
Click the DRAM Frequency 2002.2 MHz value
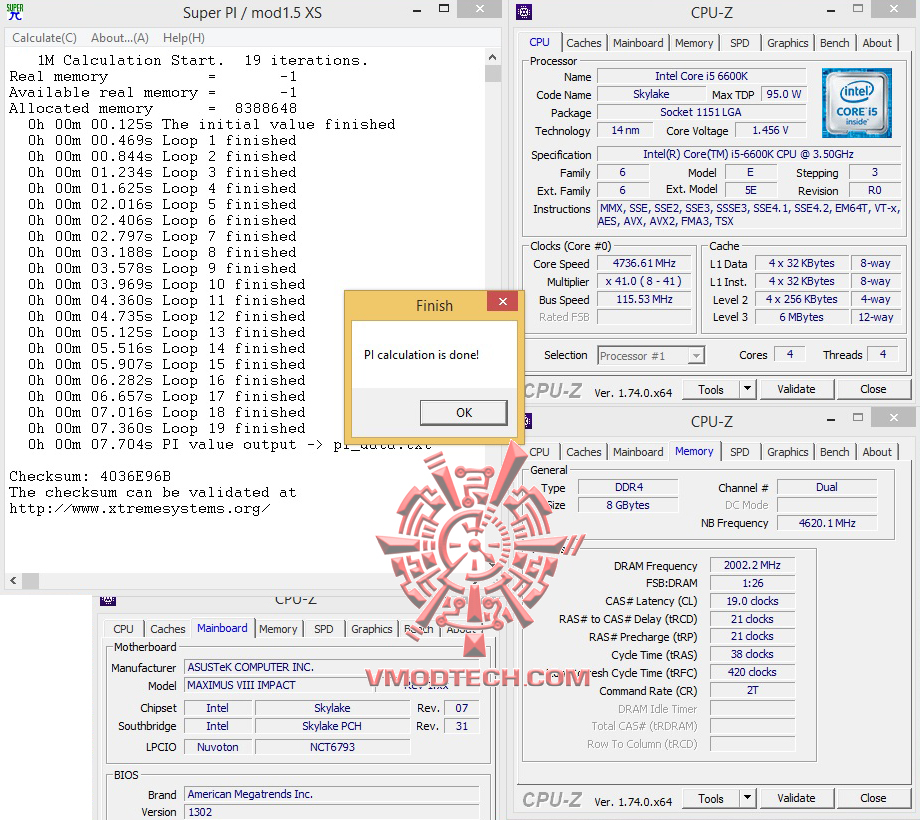752,565
